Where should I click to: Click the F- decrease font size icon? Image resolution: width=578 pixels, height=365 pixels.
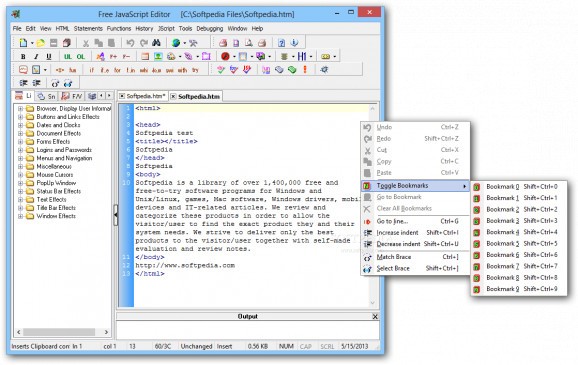(x=126, y=56)
